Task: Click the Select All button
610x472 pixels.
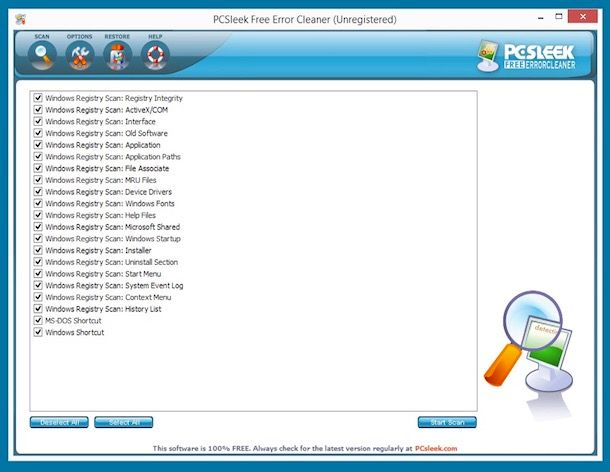Action: 124,422
